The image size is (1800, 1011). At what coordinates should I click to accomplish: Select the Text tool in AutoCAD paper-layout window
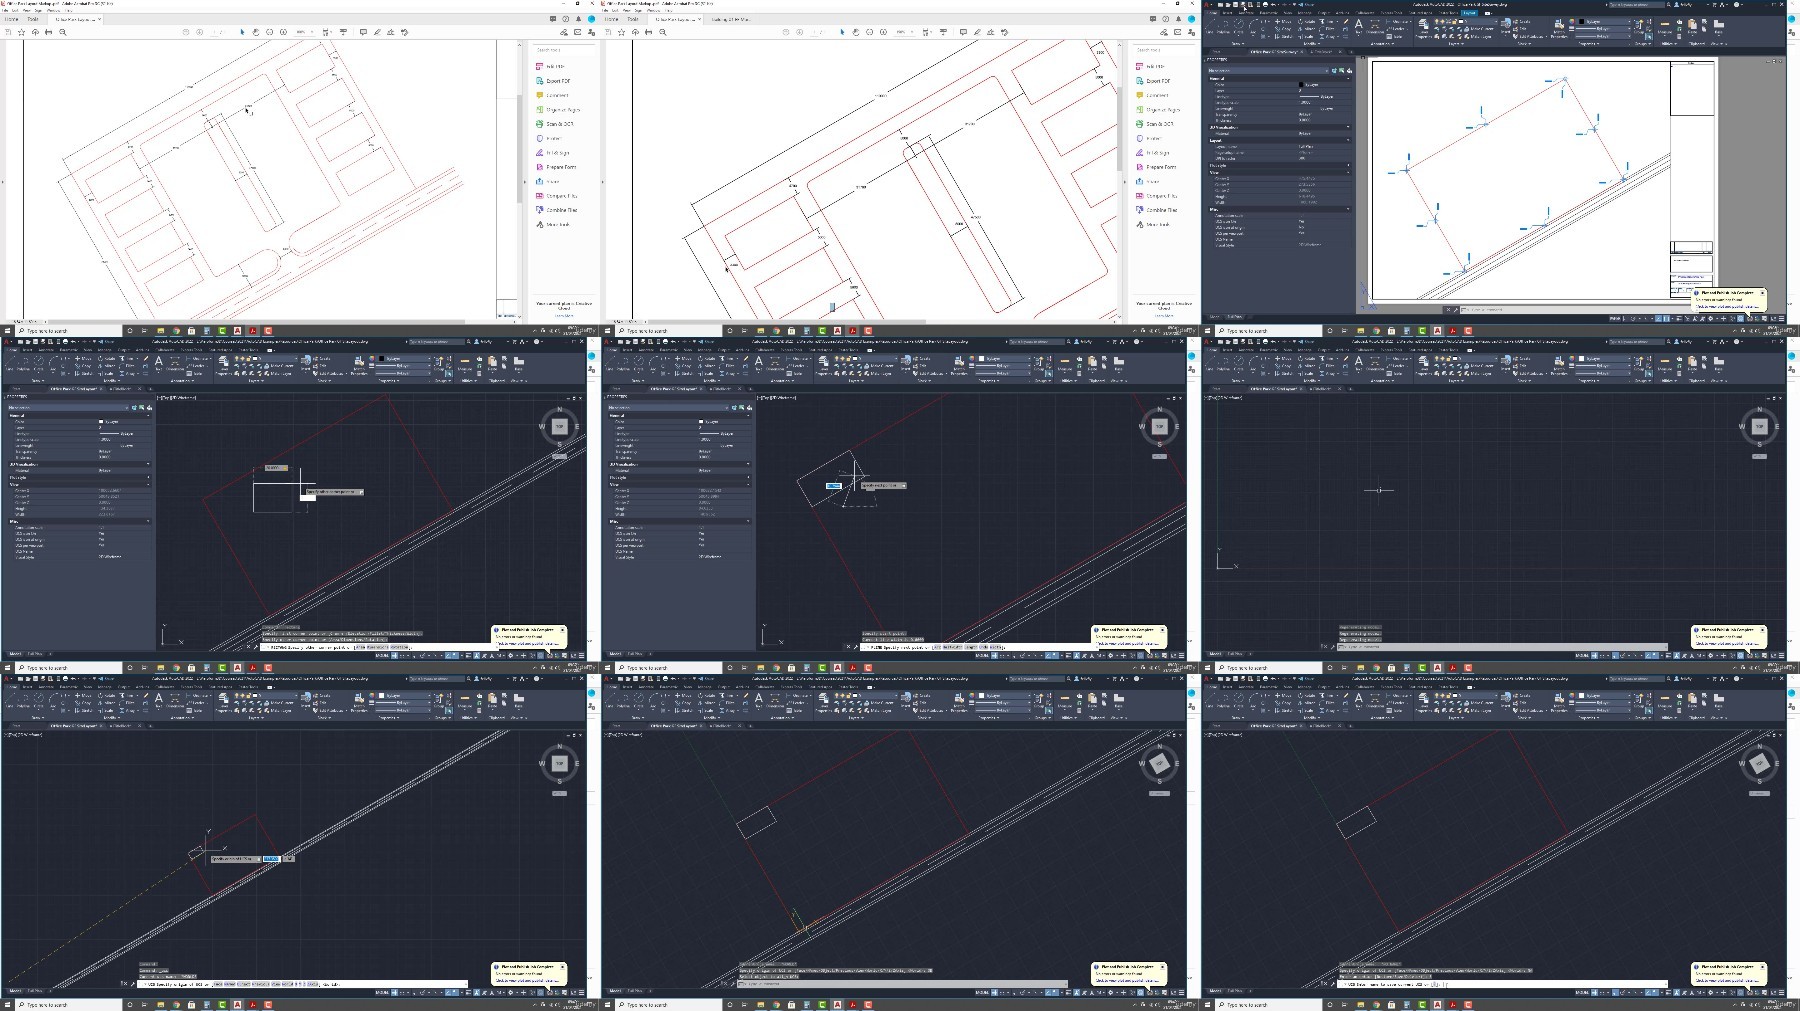1359,25
